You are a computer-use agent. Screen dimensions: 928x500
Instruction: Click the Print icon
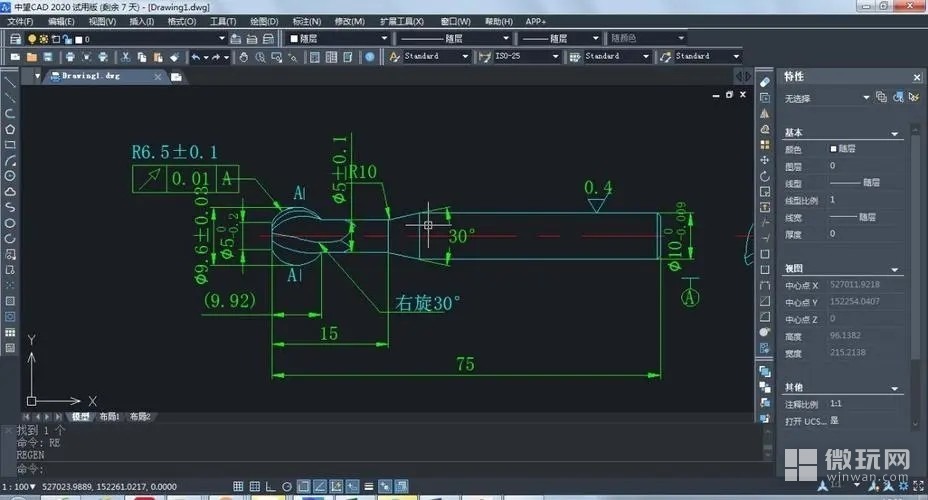[x=70, y=57]
